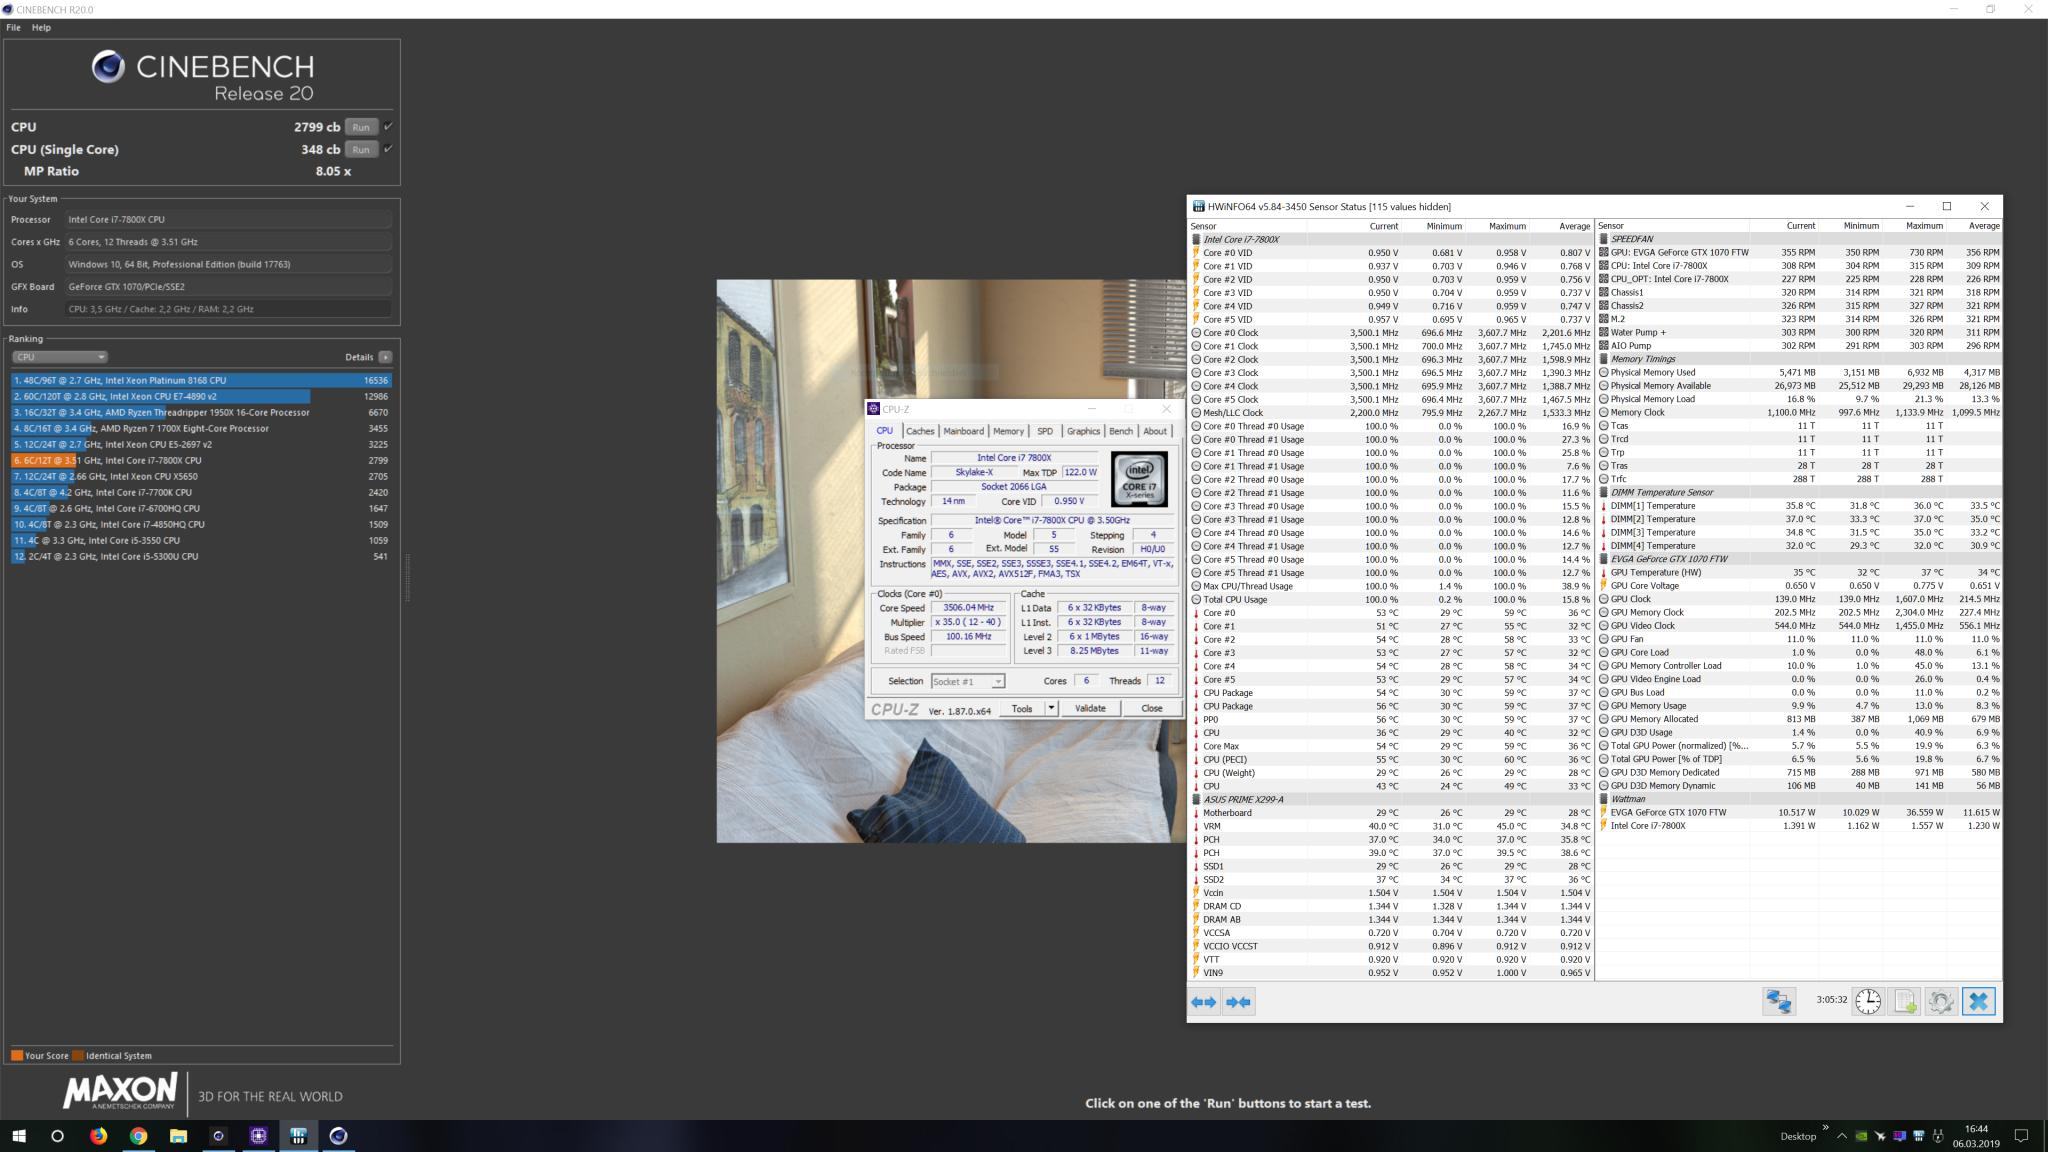
Task: Launch Google Chrome from the taskbar
Action: (138, 1136)
